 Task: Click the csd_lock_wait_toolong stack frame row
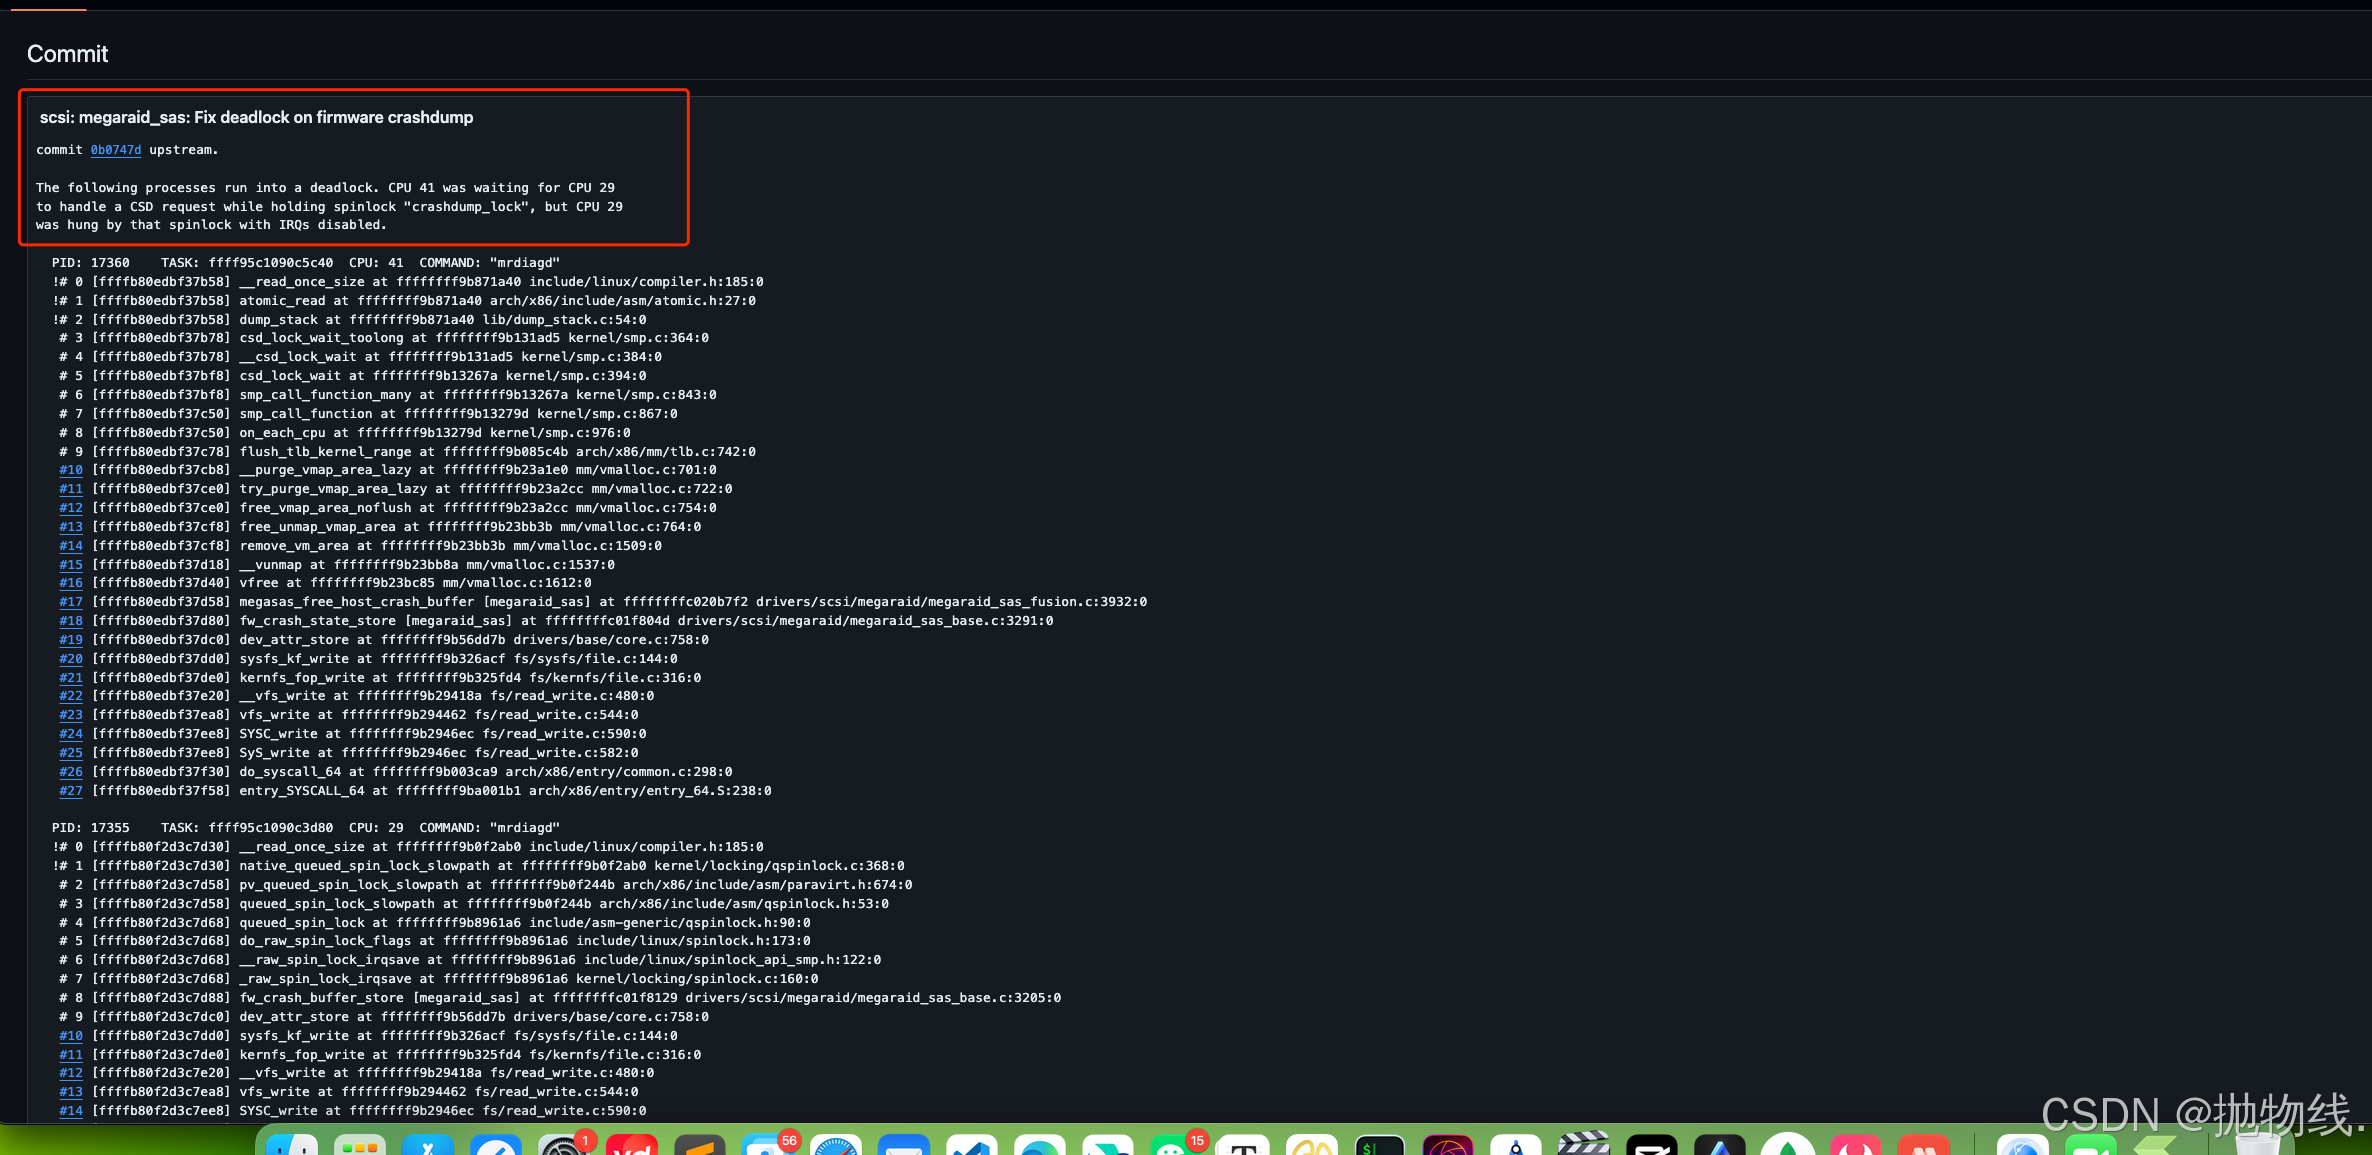[x=384, y=338]
